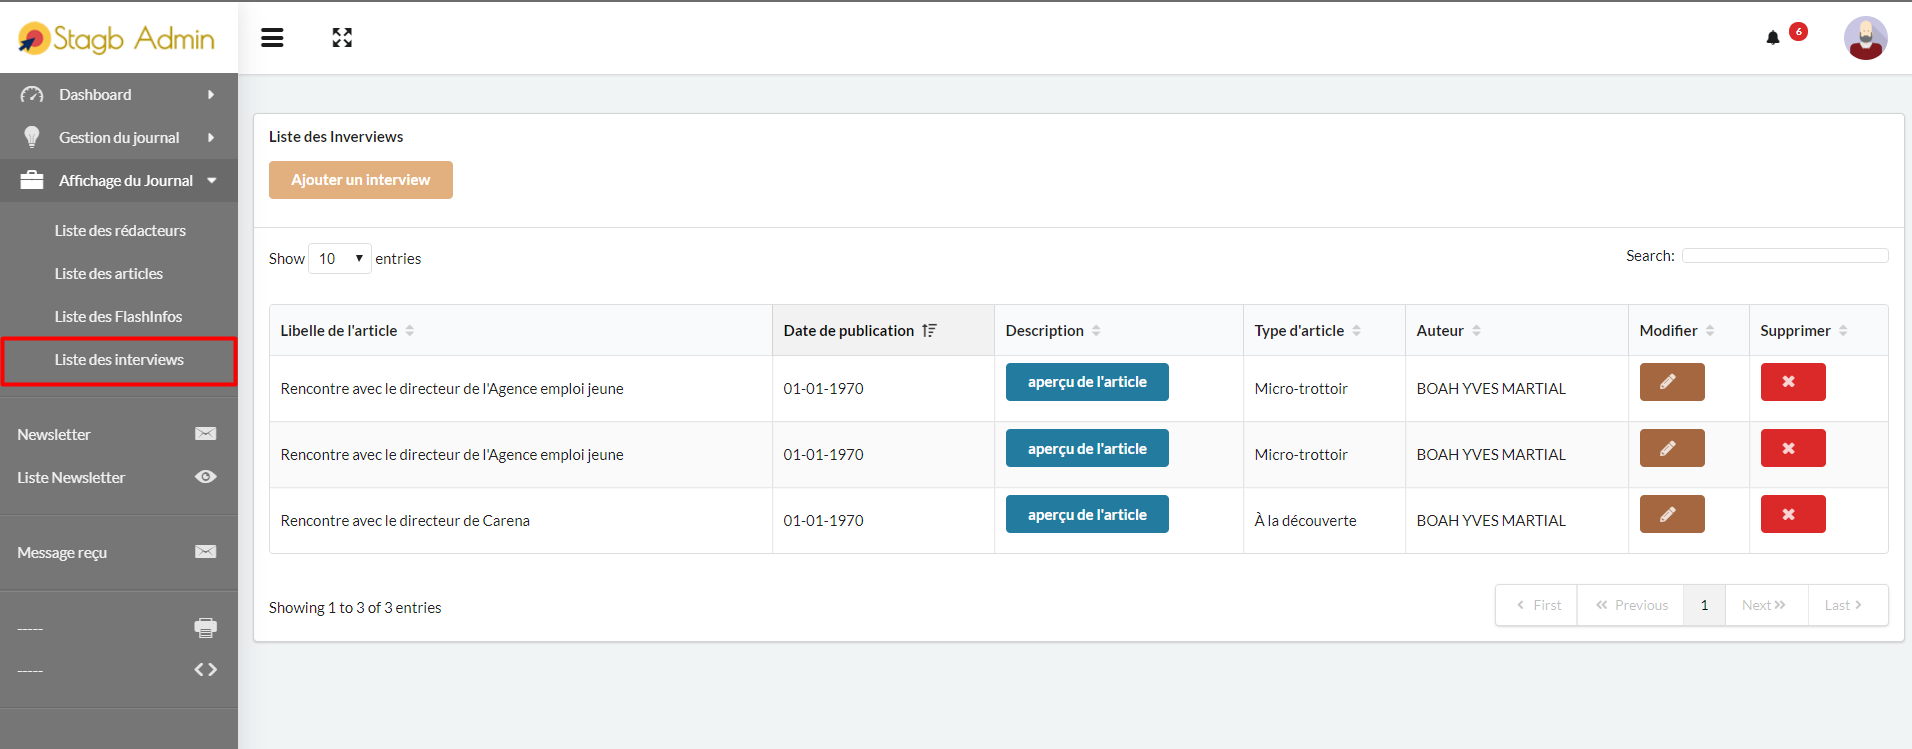The image size is (1912, 749).
Task: Go to Previous page
Action: 1631,605
